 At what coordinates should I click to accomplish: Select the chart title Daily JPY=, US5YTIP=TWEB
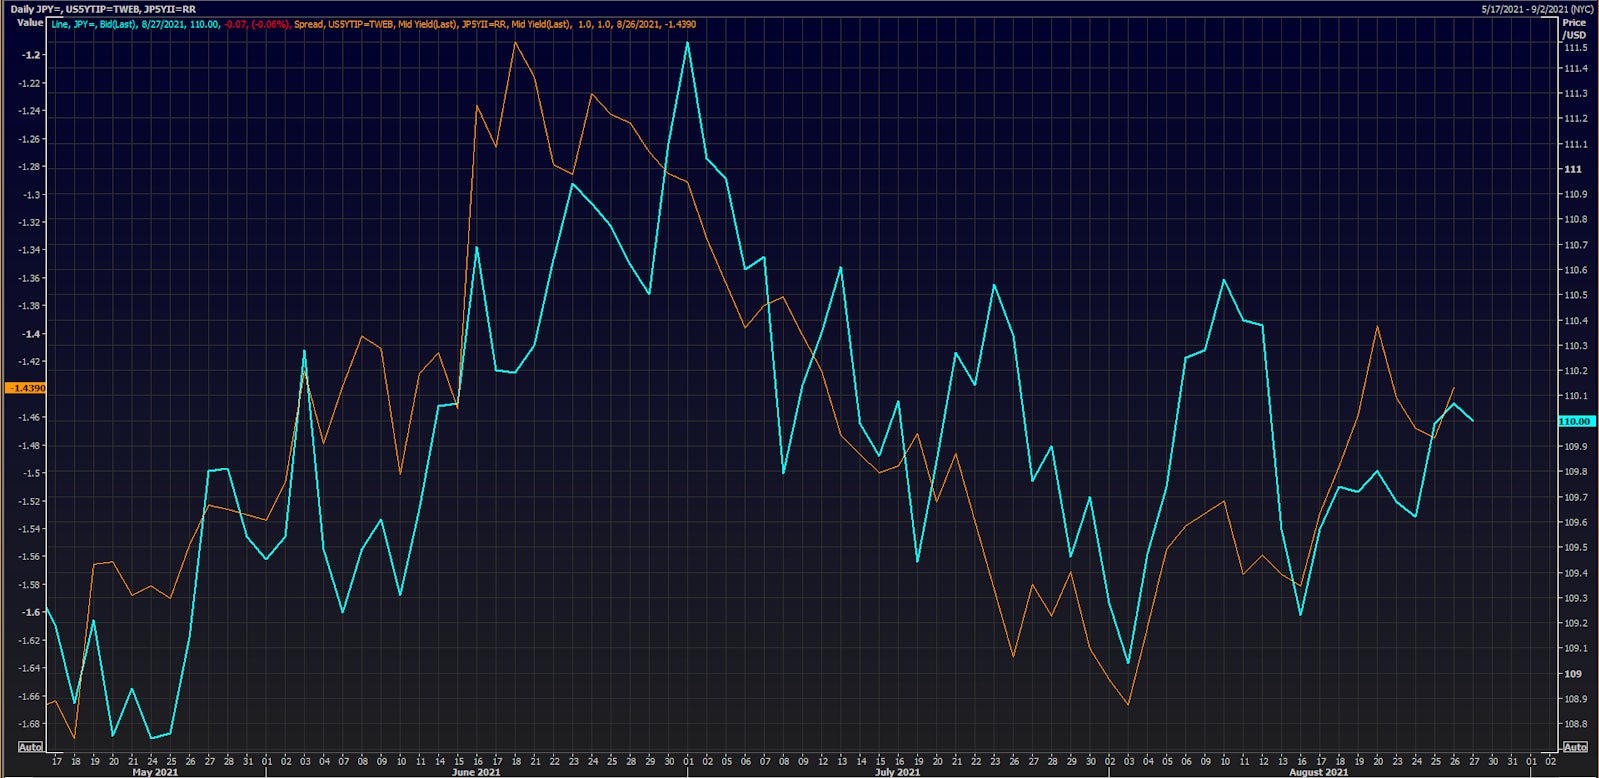[103, 9]
